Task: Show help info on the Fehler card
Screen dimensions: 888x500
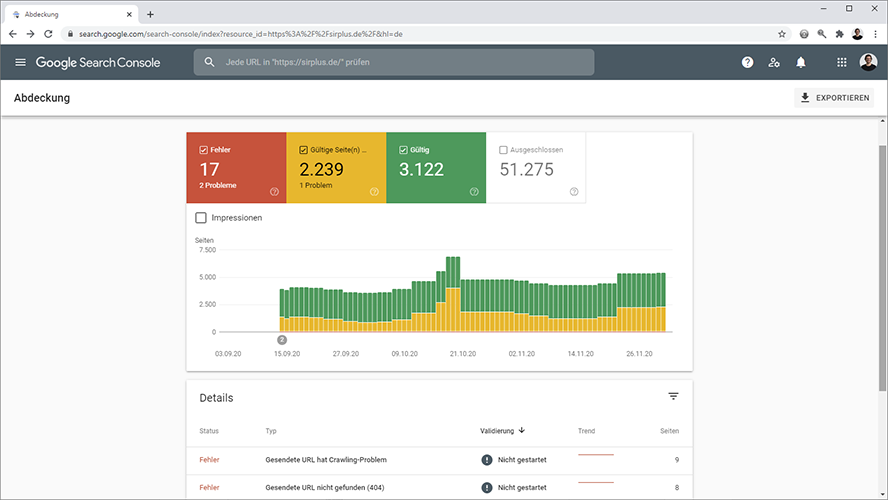Action: coord(275,192)
